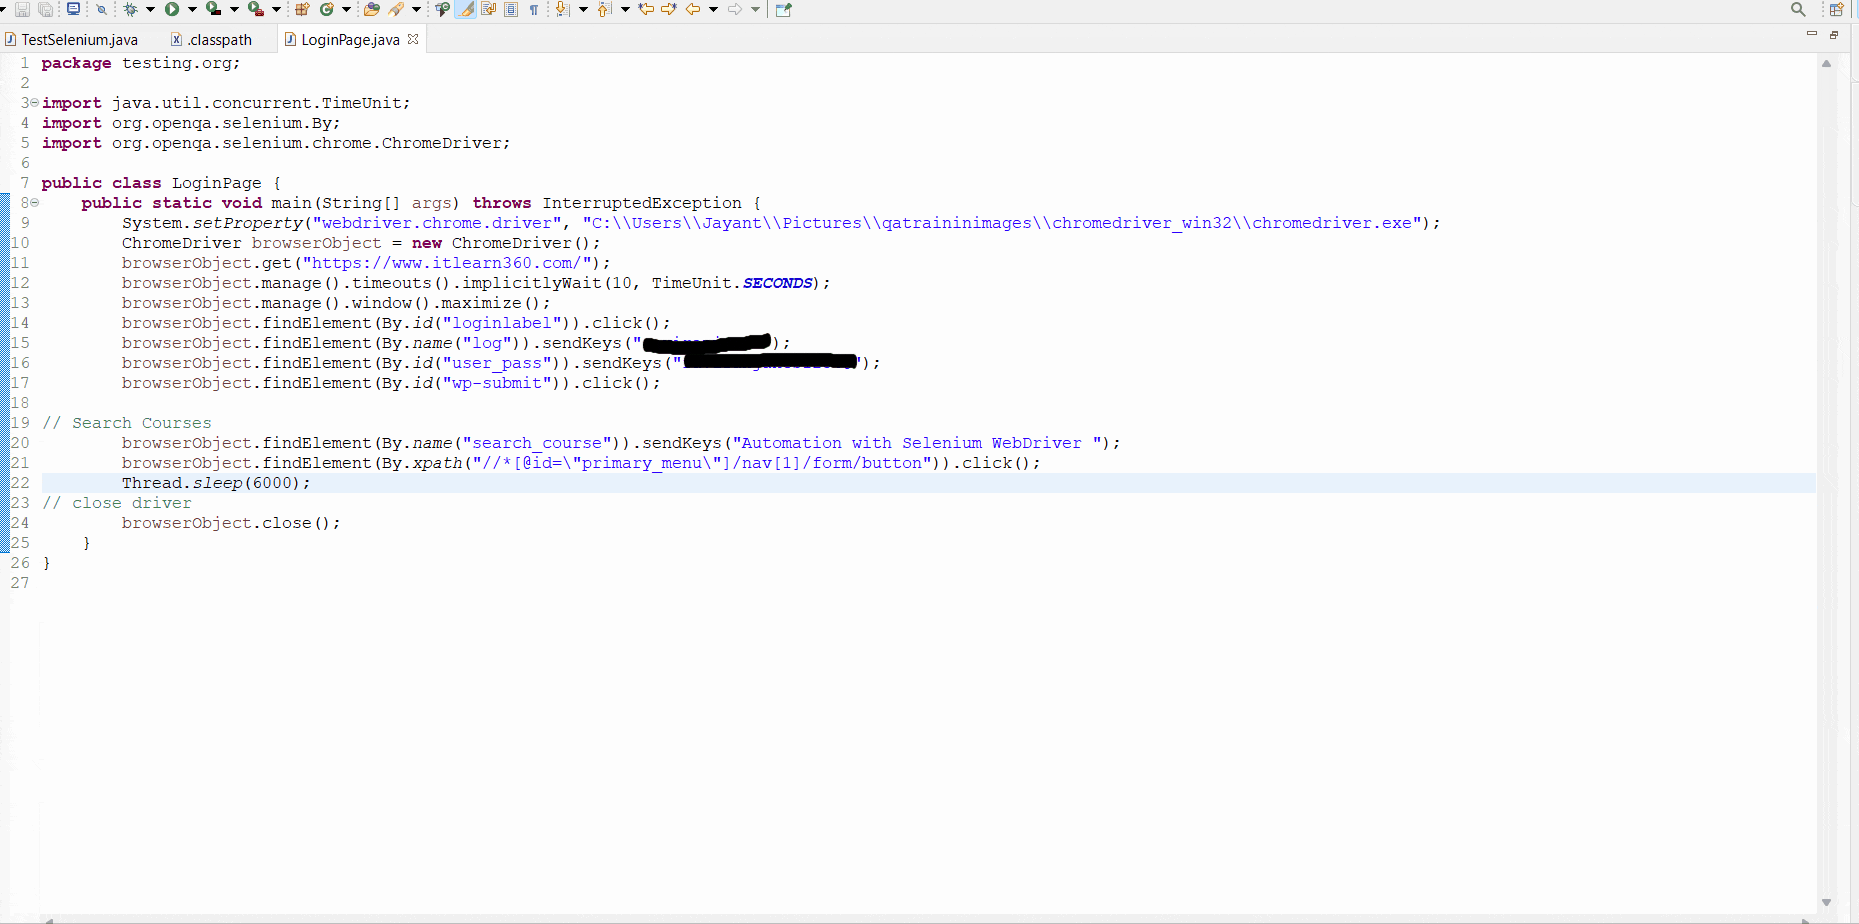The image size is (1859, 924).
Task: Click the vertical scrollbar up arrow
Action: 1826,63
